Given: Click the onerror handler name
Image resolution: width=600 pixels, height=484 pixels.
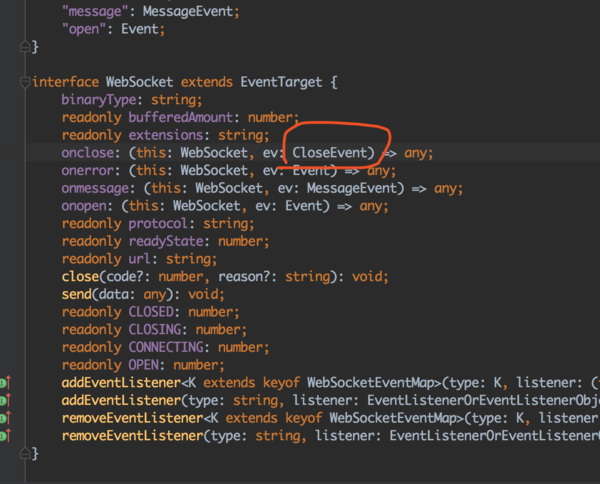Looking at the screenshot, I should [88, 170].
